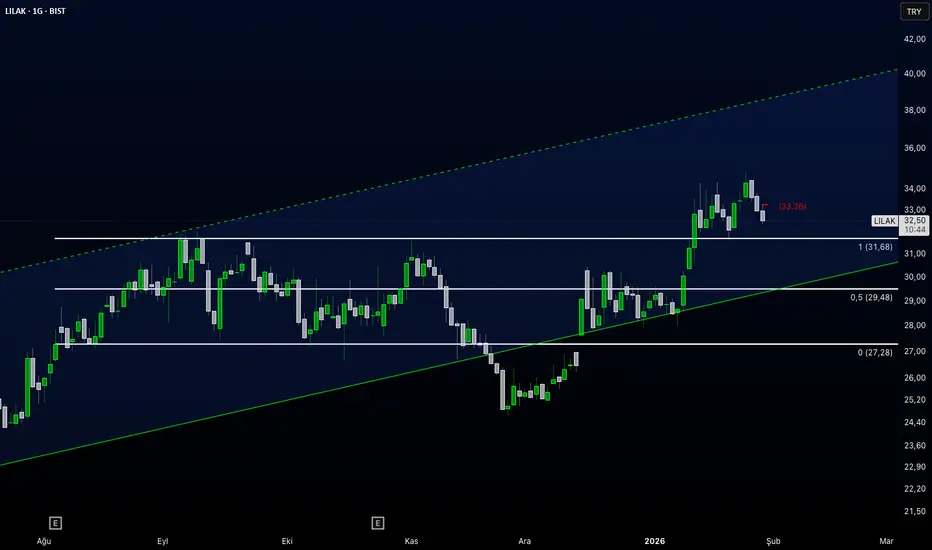Click the Ara month label

(x=524, y=541)
